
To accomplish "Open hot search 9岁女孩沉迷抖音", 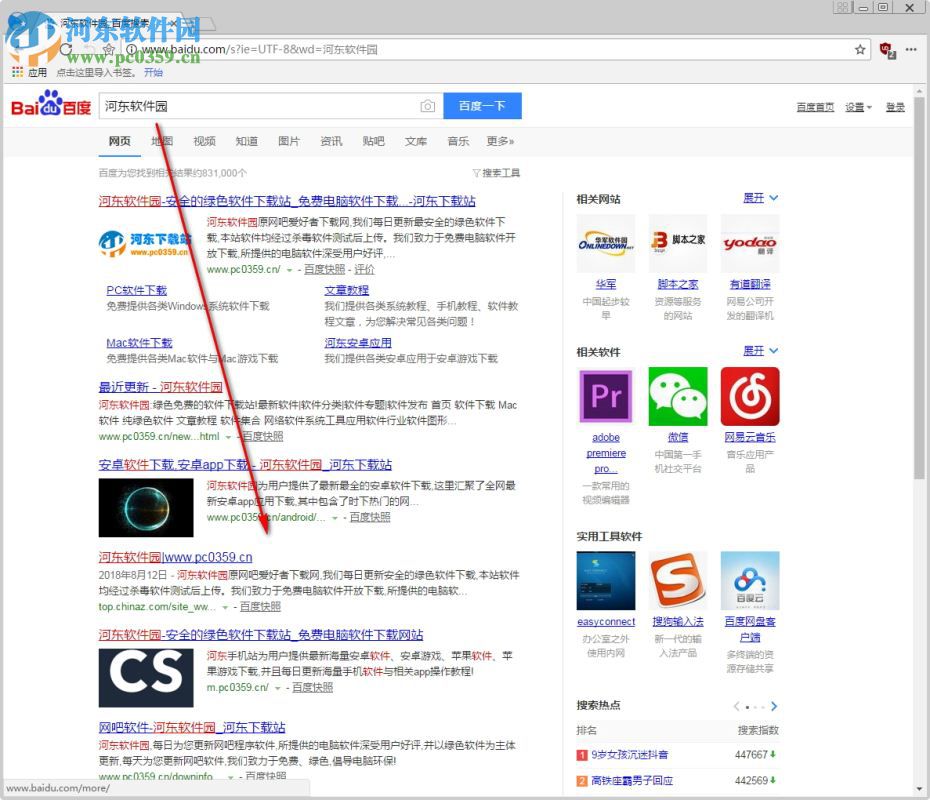I will pos(629,754).
